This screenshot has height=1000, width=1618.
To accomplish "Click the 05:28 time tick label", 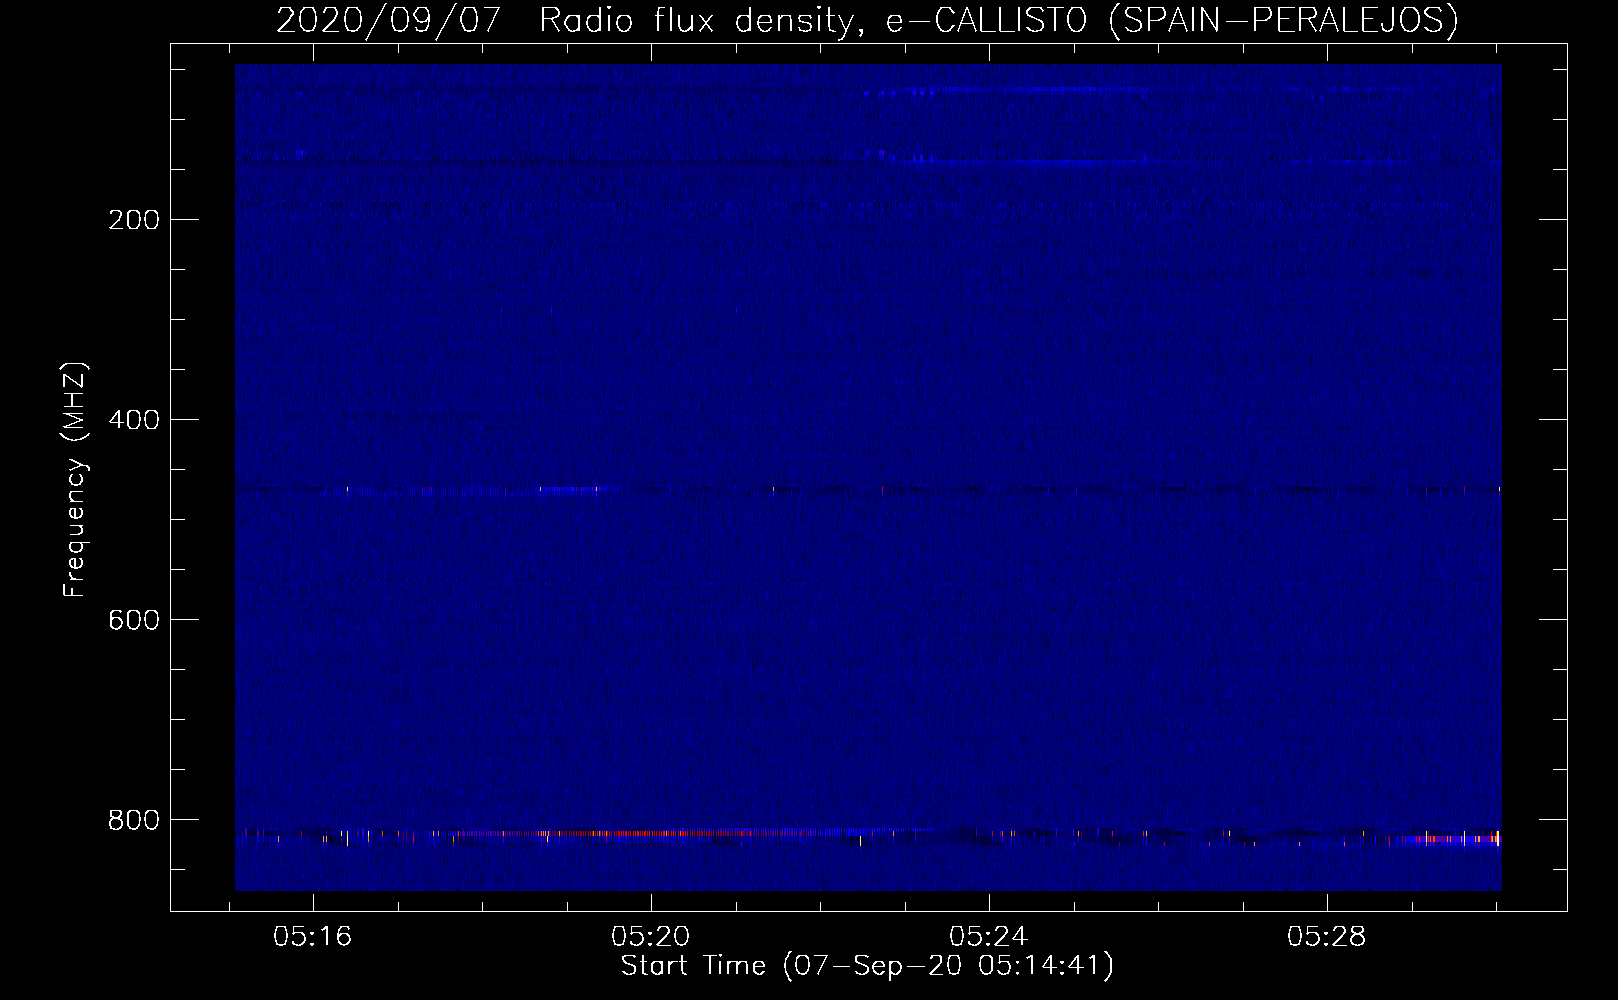I will pyautogui.click(x=1327, y=937).
